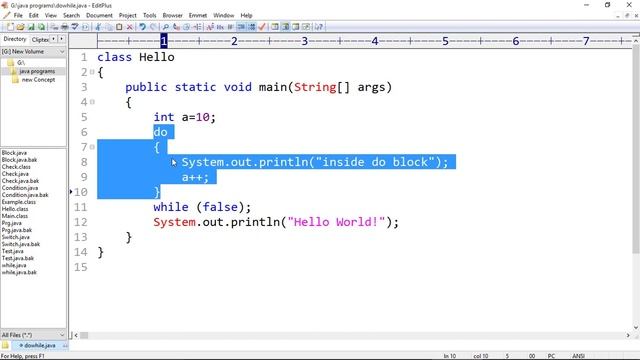Select Check.class in the file list
640x360 pixels.
coord(16,167)
